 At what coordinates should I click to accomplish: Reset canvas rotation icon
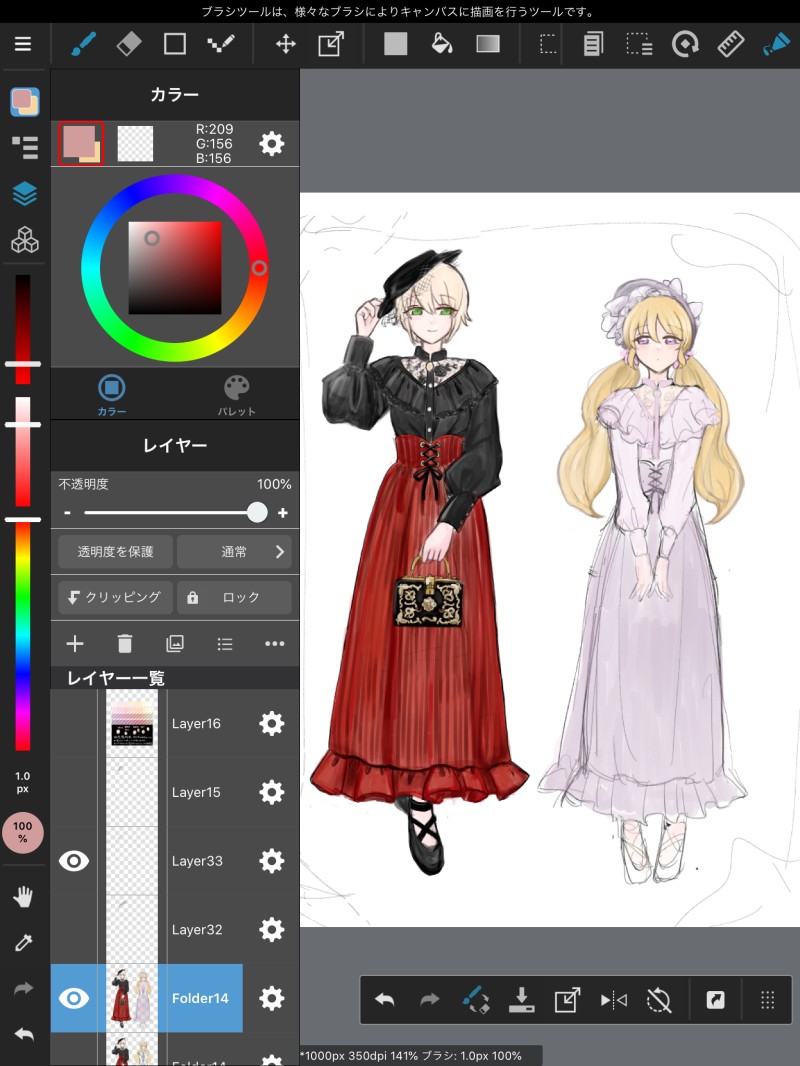pos(659,999)
